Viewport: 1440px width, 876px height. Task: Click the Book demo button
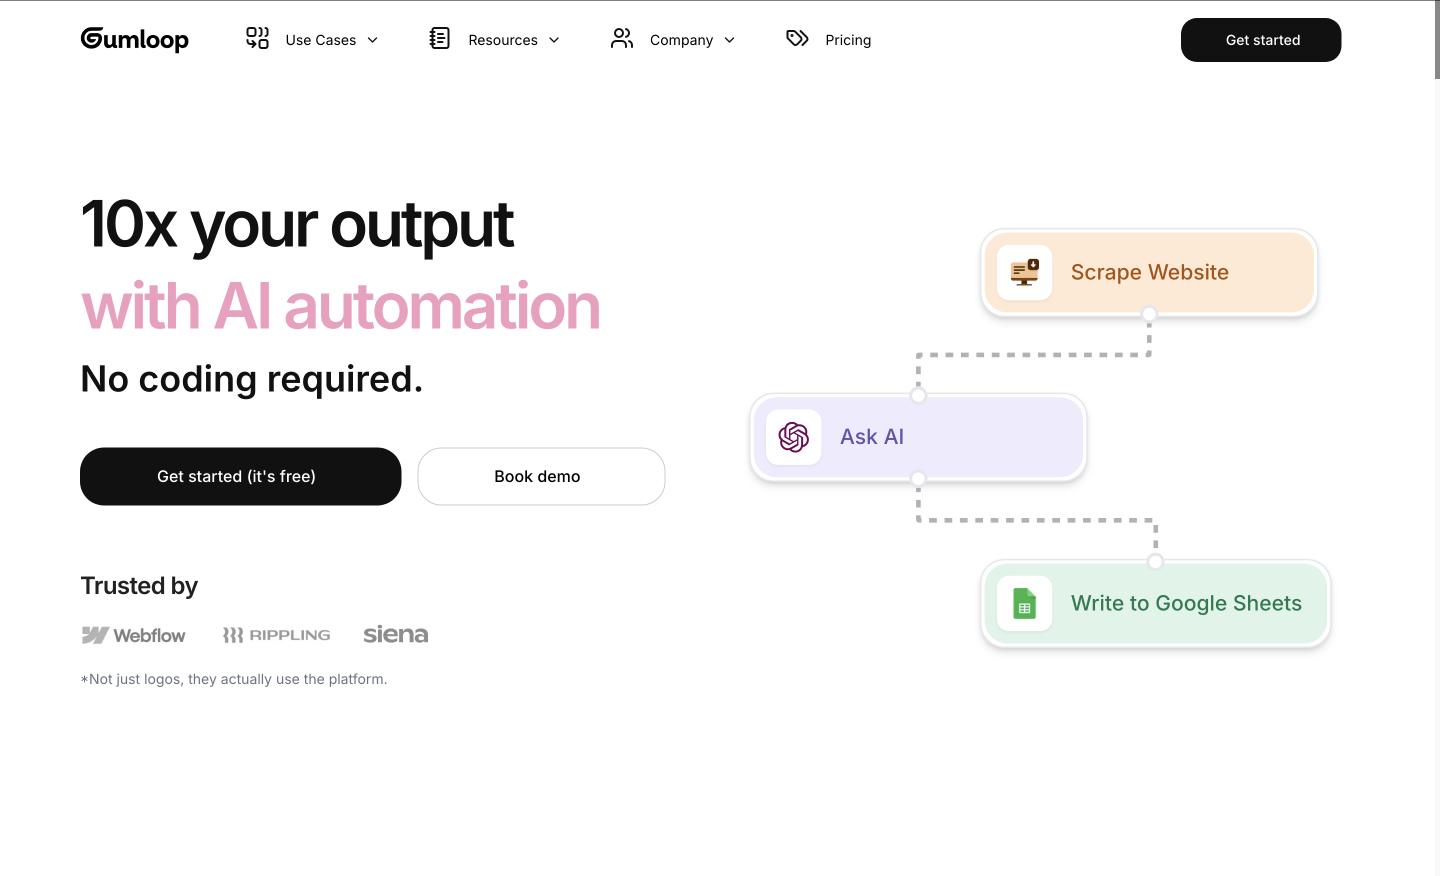pyautogui.click(x=541, y=476)
